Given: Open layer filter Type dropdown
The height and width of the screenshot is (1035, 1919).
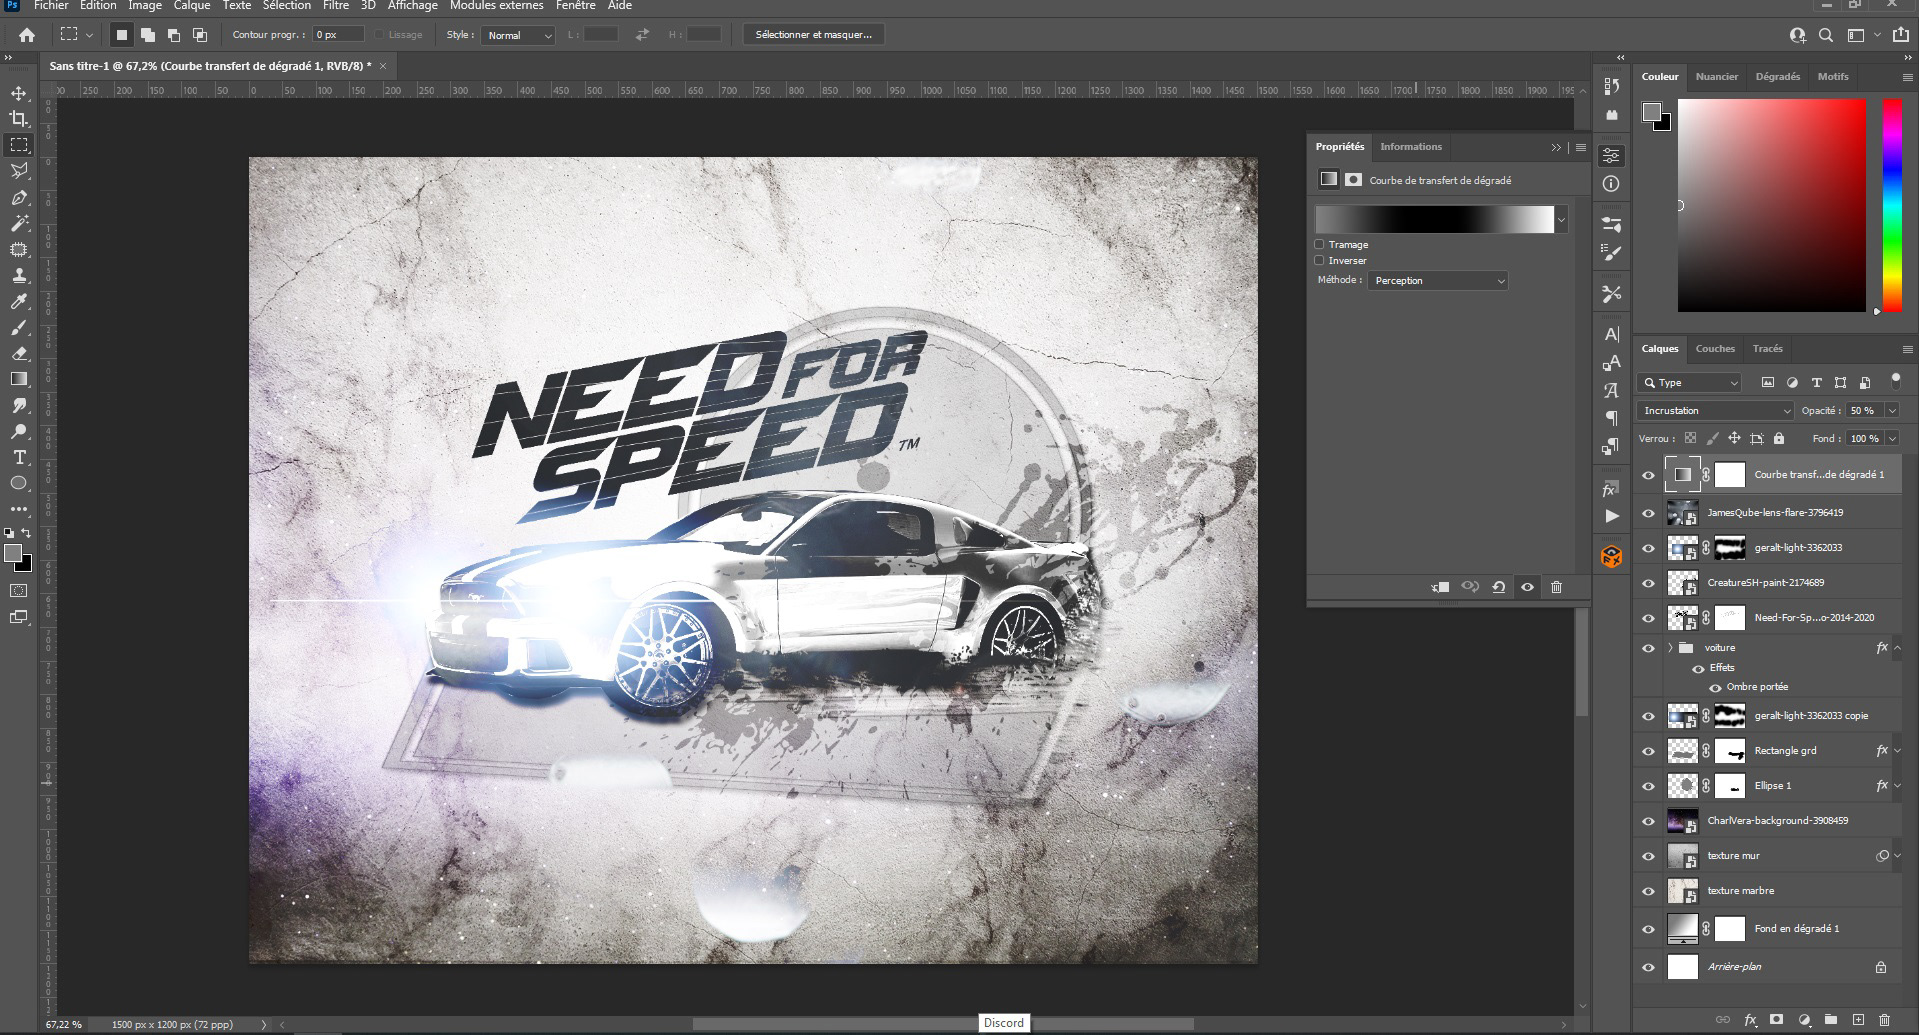Looking at the screenshot, I should [x=1690, y=383].
